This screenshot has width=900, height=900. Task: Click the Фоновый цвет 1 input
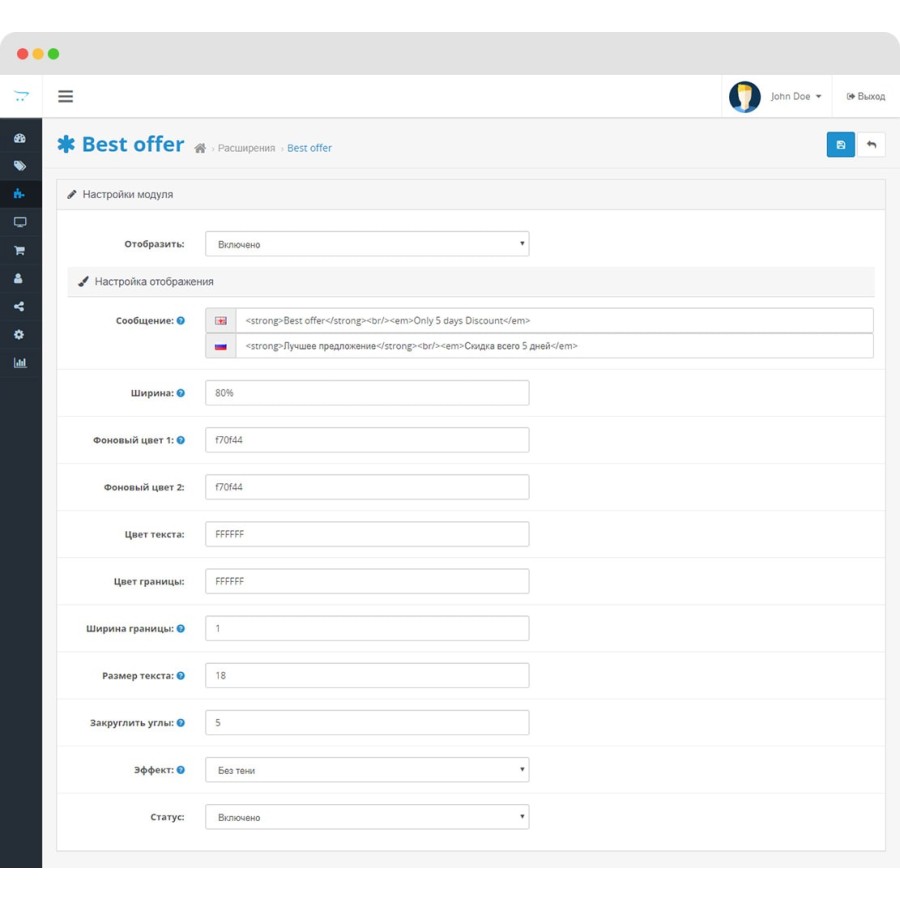click(367, 440)
